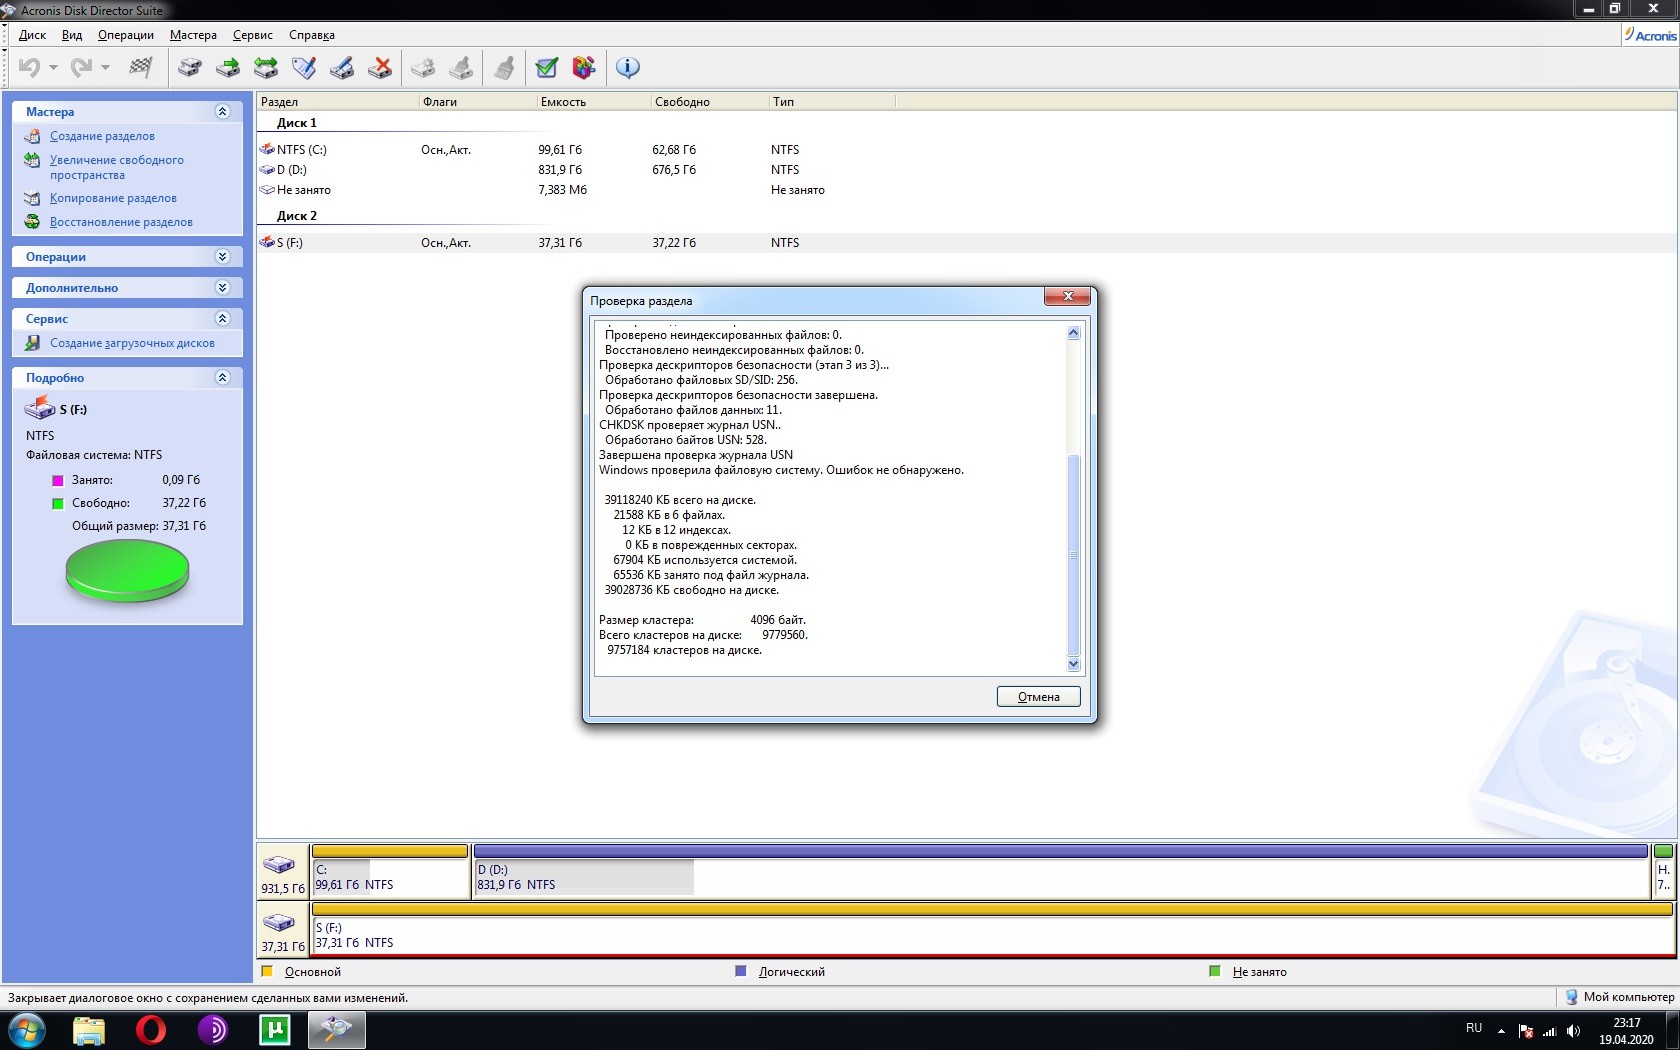Click the Тип column header
This screenshot has height=1050, width=1680.
click(x=832, y=102)
